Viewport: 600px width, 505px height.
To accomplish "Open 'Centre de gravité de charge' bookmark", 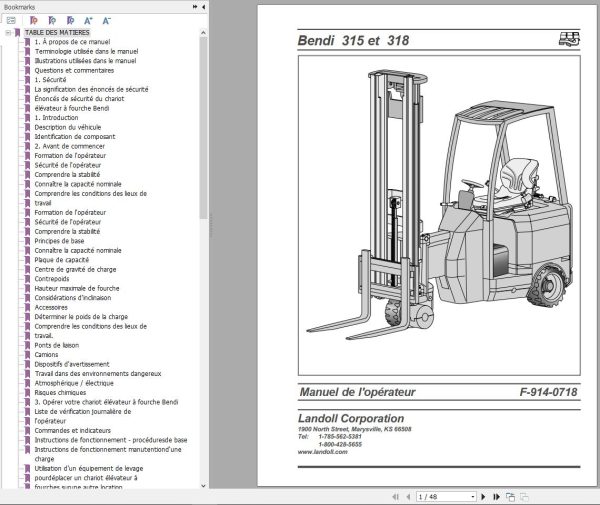I will 75,269.
